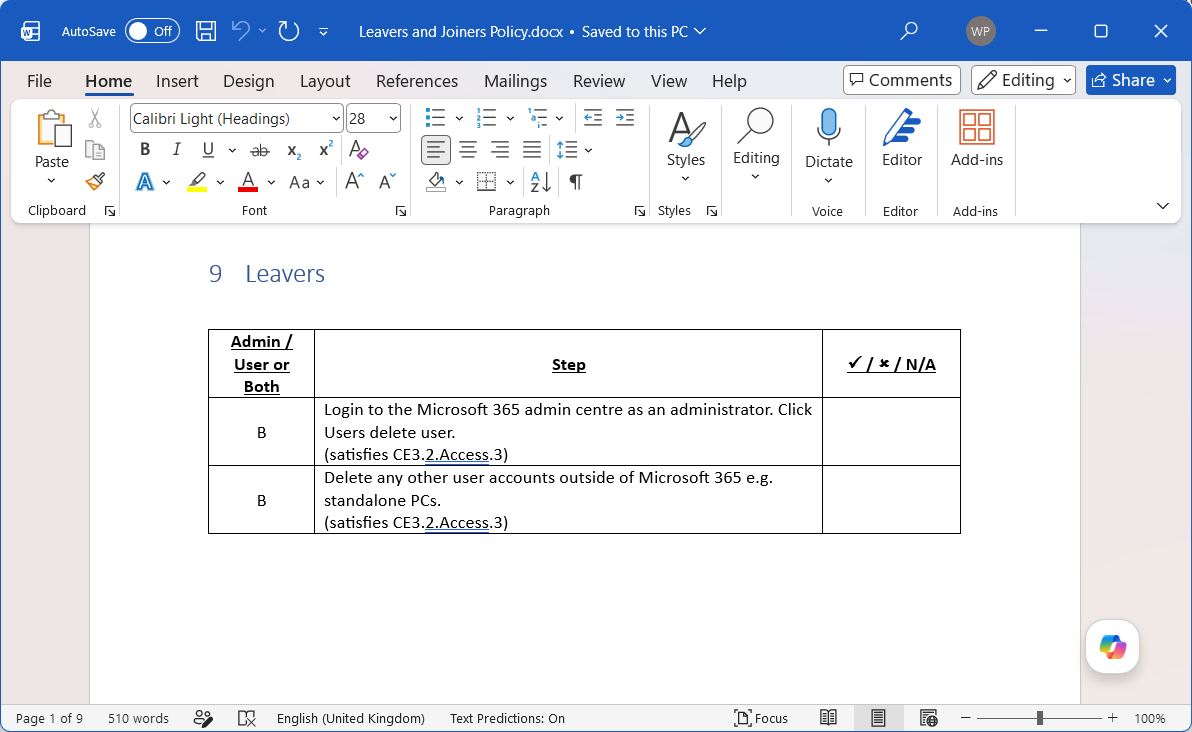The height and width of the screenshot is (732, 1192).
Task: Expand bullet list style options
Action: pyautogui.click(x=459, y=119)
